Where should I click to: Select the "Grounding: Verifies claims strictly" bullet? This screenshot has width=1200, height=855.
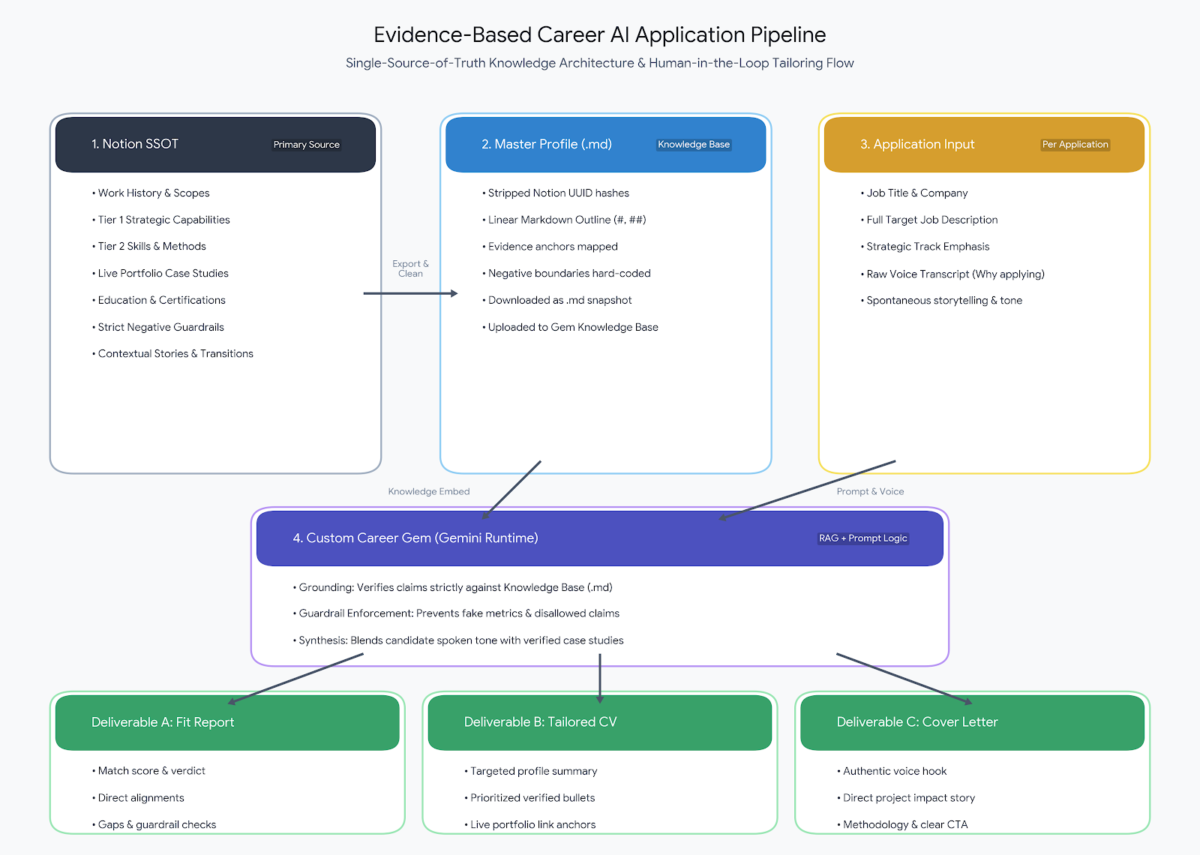[x=452, y=587]
